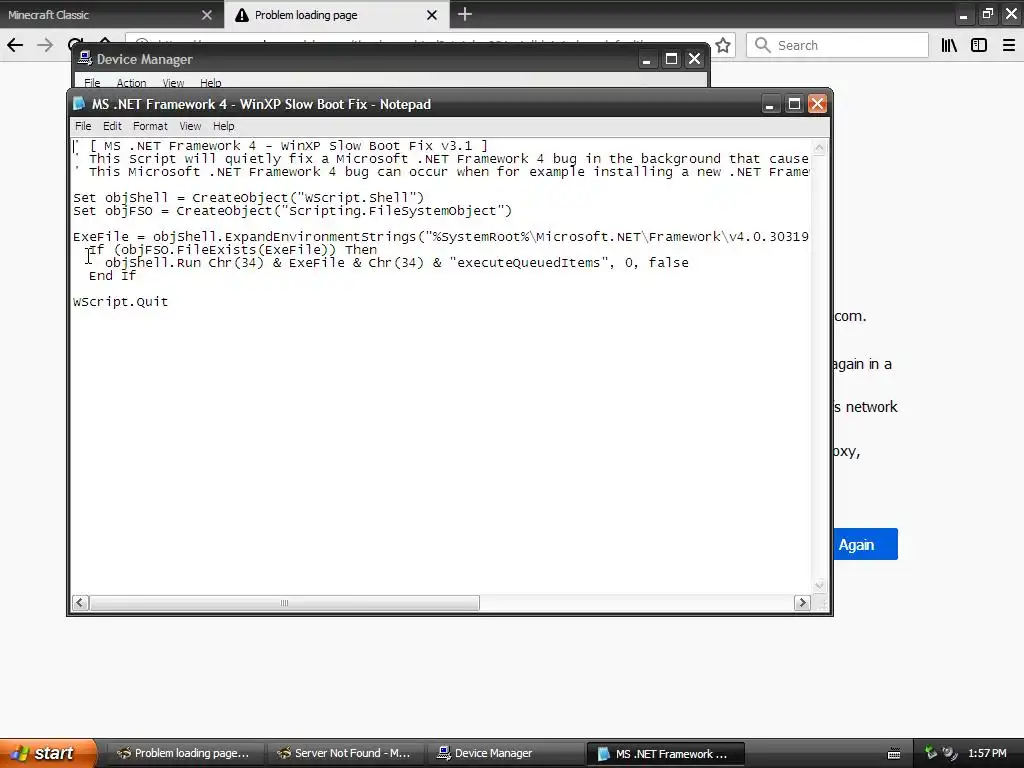Close the Minecraft Classic tab
Screen dimensions: 1024x768
point(206,14)
